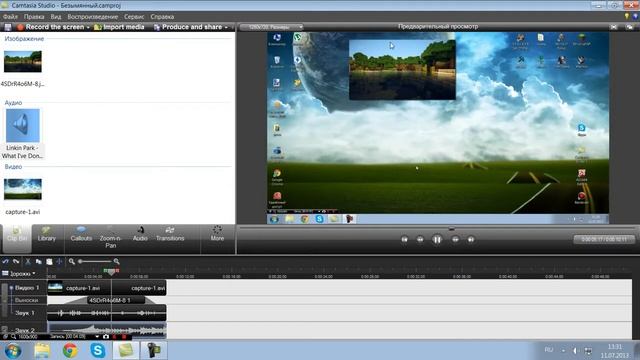The height and width of the screenshot is (360, 640).
Task: Open the Zoom-n-Pan tab
Action: (111, 238)
